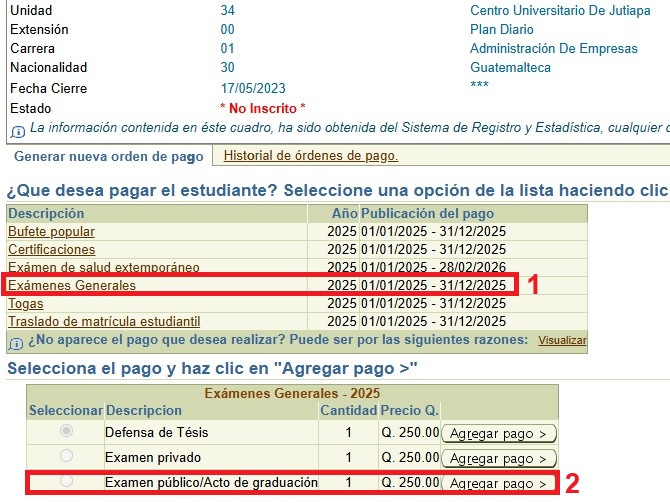Viewport: 670px width, 503px height.
Task: Click the Publicación del pago column header
Action: pyautogui.click(x=427, y=214)
